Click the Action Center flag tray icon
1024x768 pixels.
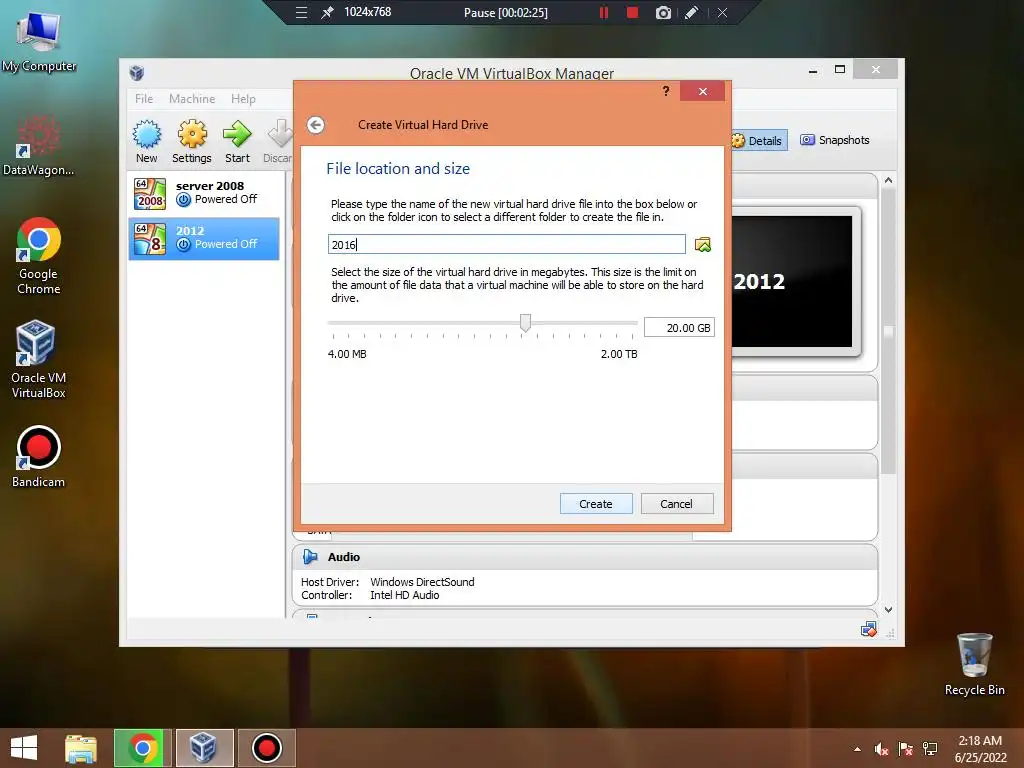pyautogui.click(x=905, y=749)
